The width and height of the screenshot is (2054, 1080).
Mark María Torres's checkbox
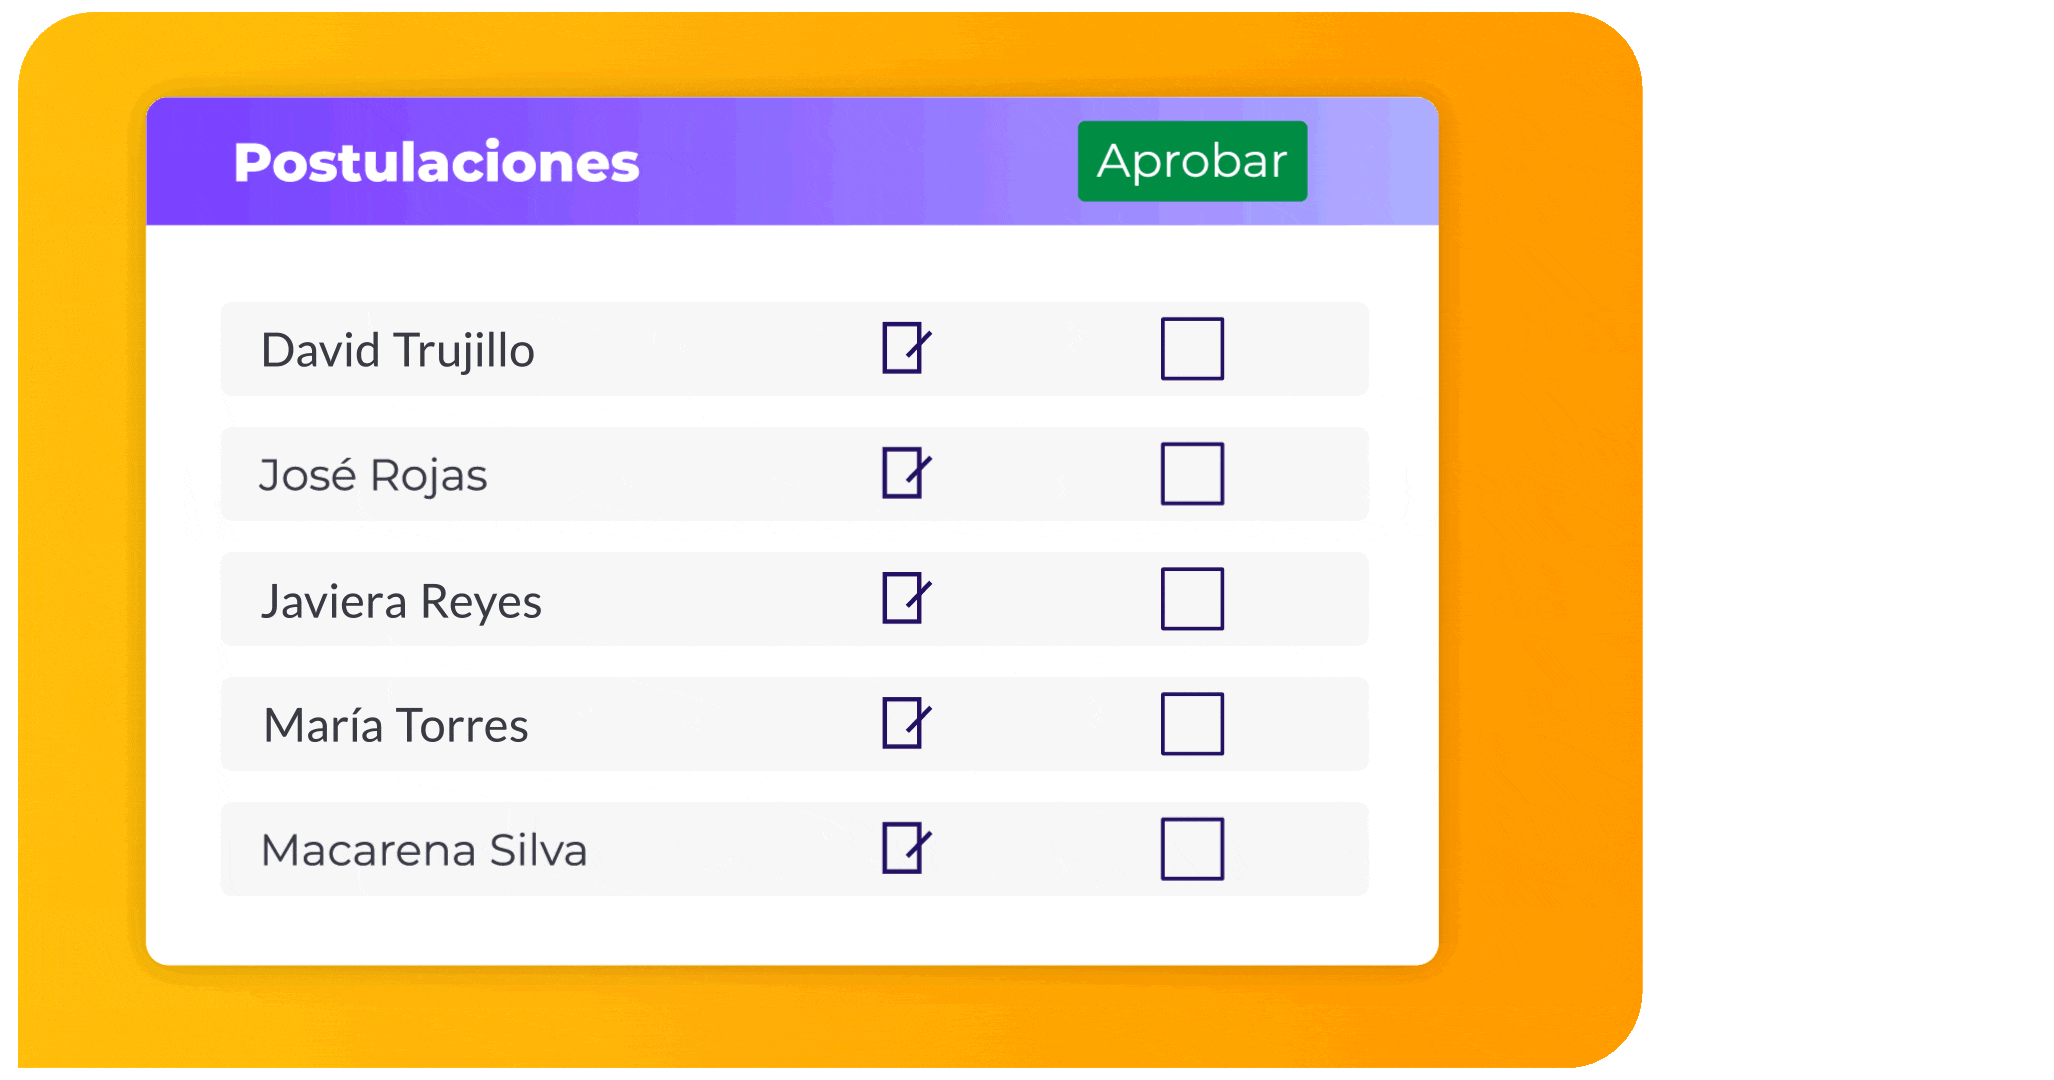pos(1192,724)
